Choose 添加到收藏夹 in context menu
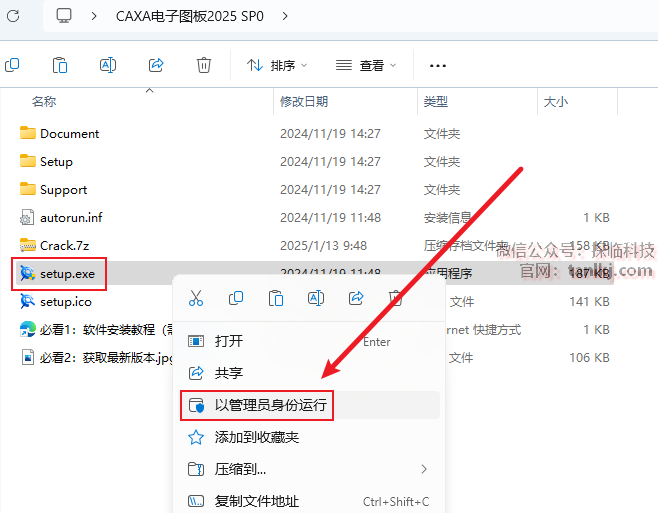 tap(310, 437)
